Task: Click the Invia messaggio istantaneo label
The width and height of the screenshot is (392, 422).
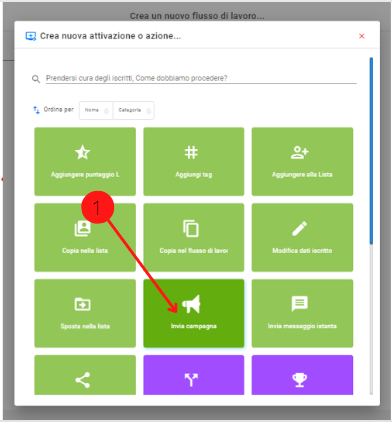Action: (302, 326)
